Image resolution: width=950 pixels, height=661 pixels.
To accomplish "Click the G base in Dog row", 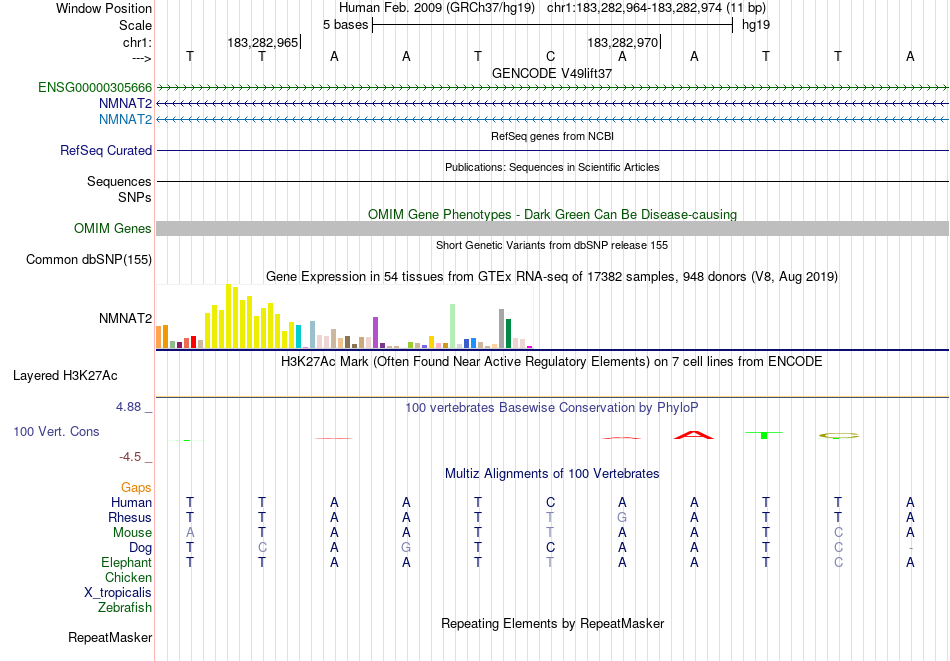I will (x=406, y=548).
